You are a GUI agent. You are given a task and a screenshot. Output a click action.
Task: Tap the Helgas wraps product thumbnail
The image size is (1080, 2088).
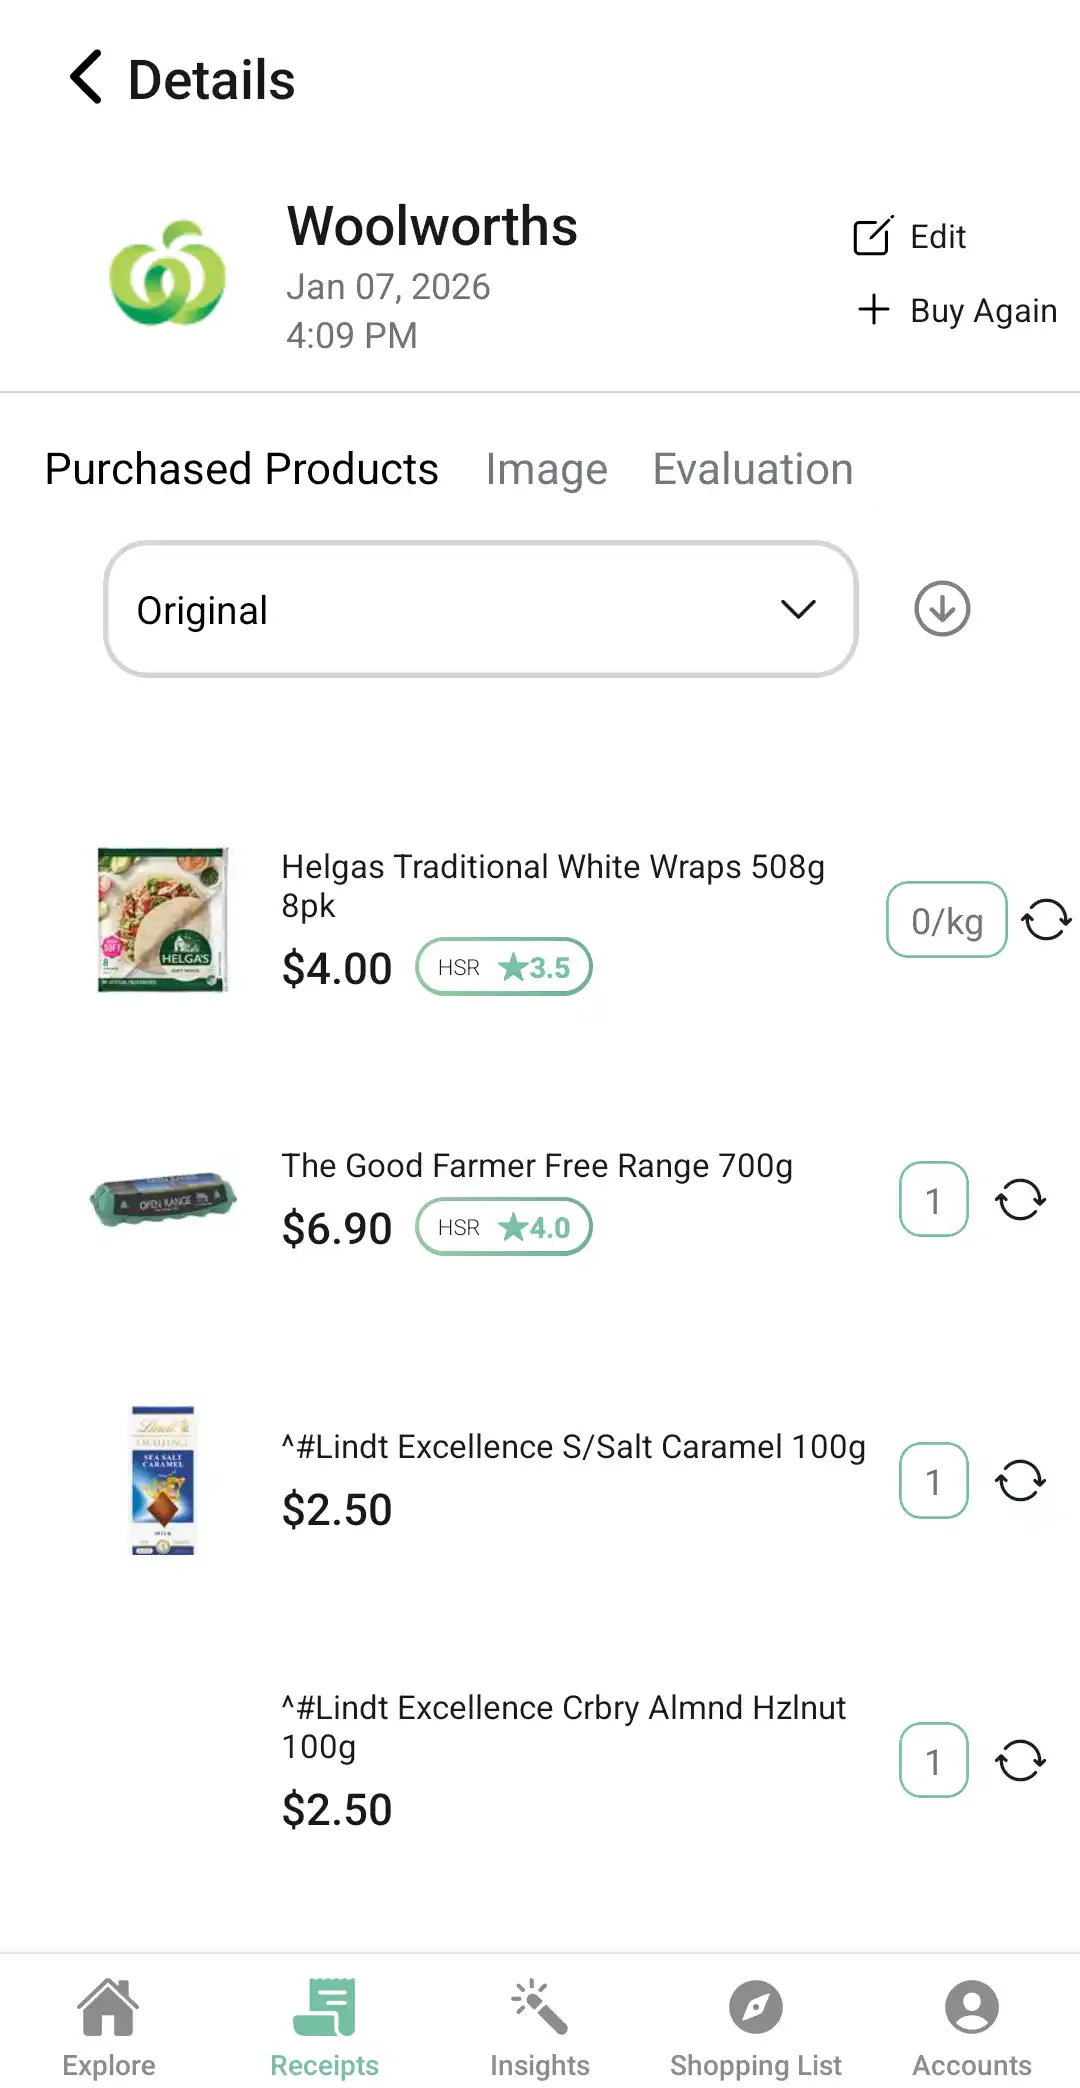pyautogui.click(x=163, y=920)
